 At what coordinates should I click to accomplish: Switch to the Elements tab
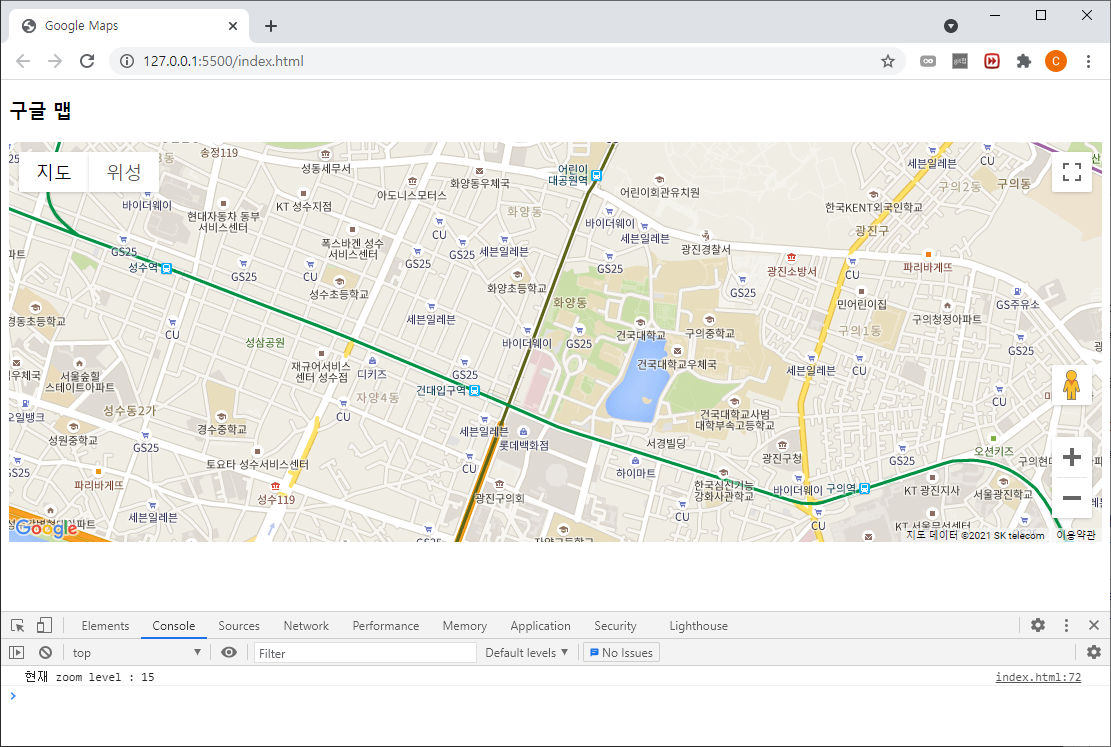coord(105,626)
